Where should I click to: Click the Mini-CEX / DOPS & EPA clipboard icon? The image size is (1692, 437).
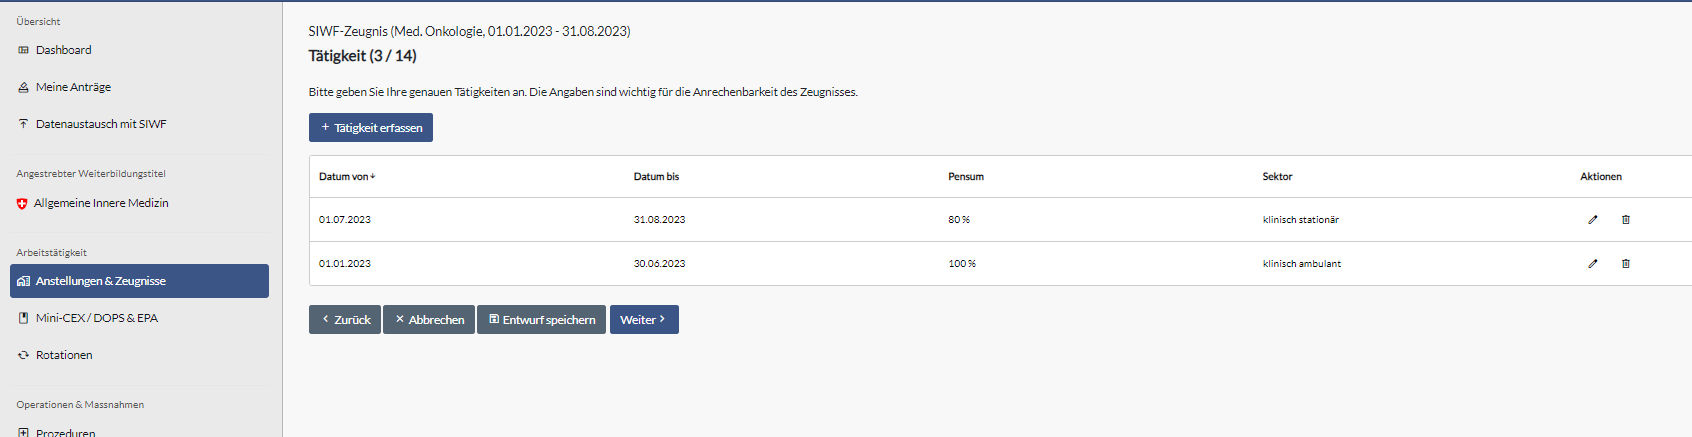click(24, 318)
